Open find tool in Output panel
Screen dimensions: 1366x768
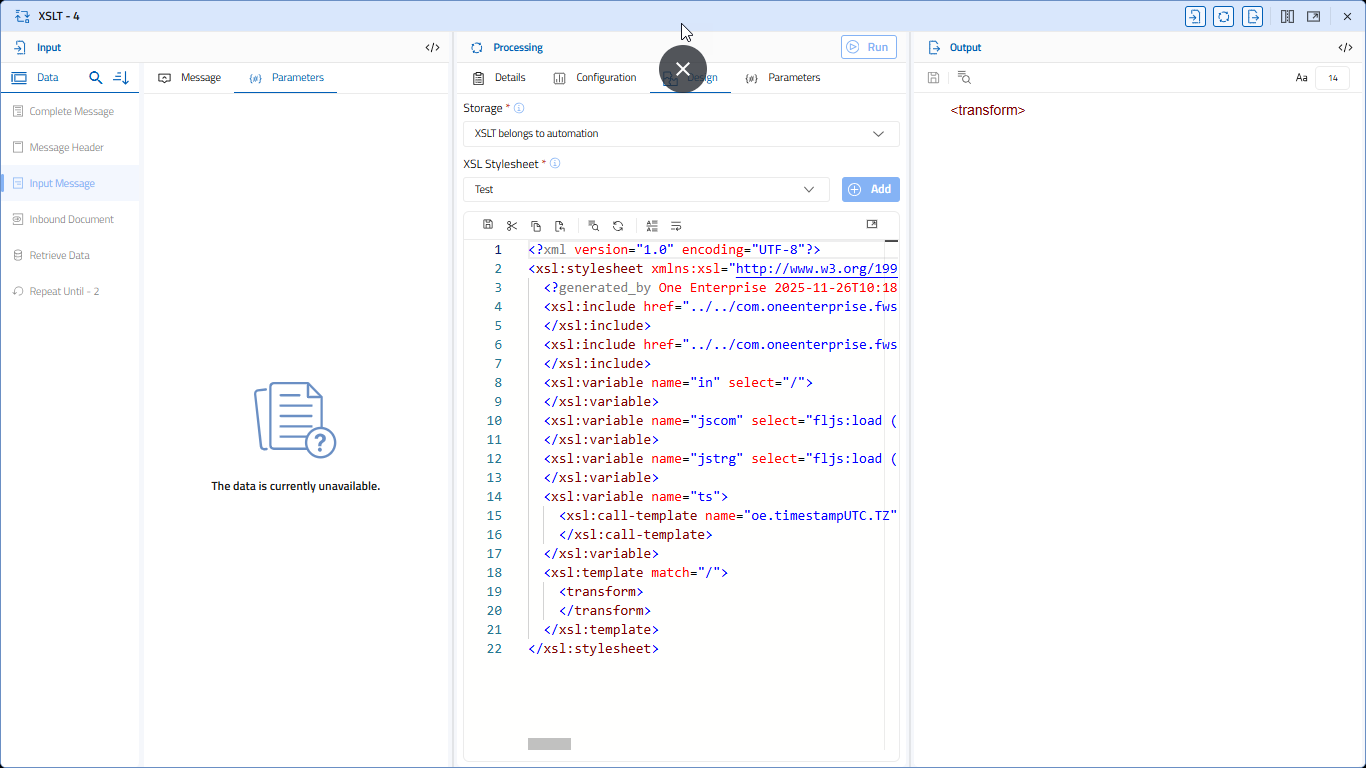[964, 78]
